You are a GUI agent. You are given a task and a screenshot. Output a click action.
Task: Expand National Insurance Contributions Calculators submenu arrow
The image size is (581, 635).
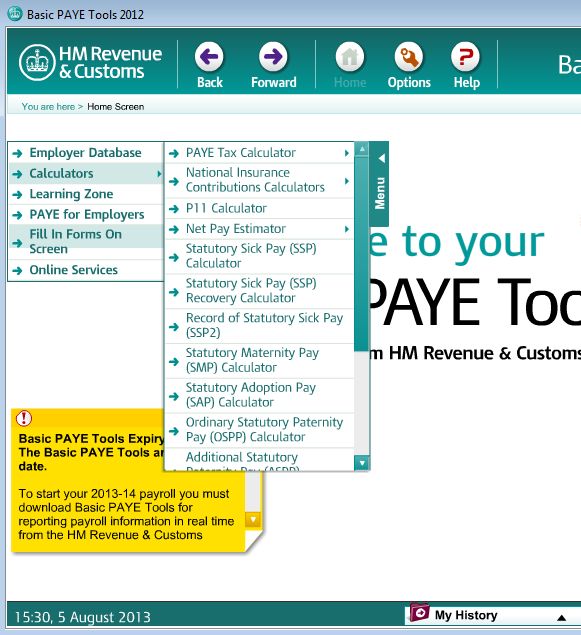coord(347,181)
